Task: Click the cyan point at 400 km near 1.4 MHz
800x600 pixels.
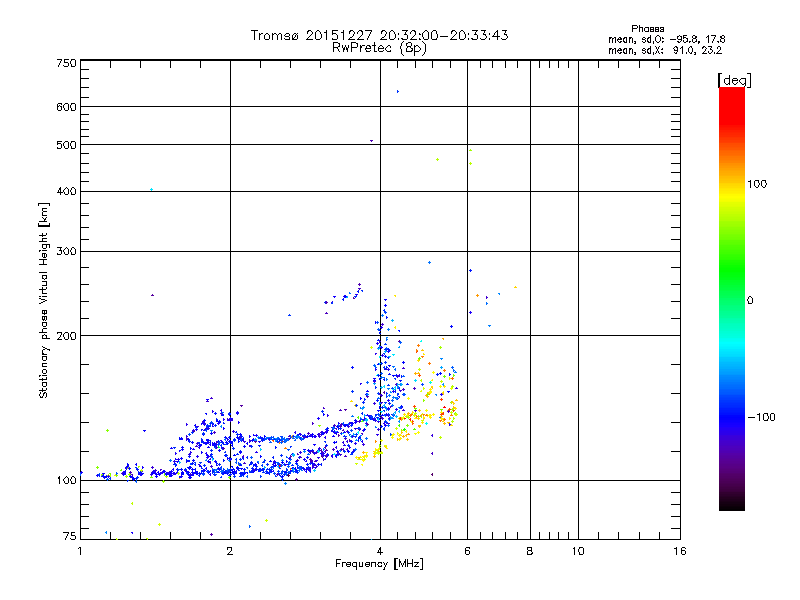Action: coord(152,190)
